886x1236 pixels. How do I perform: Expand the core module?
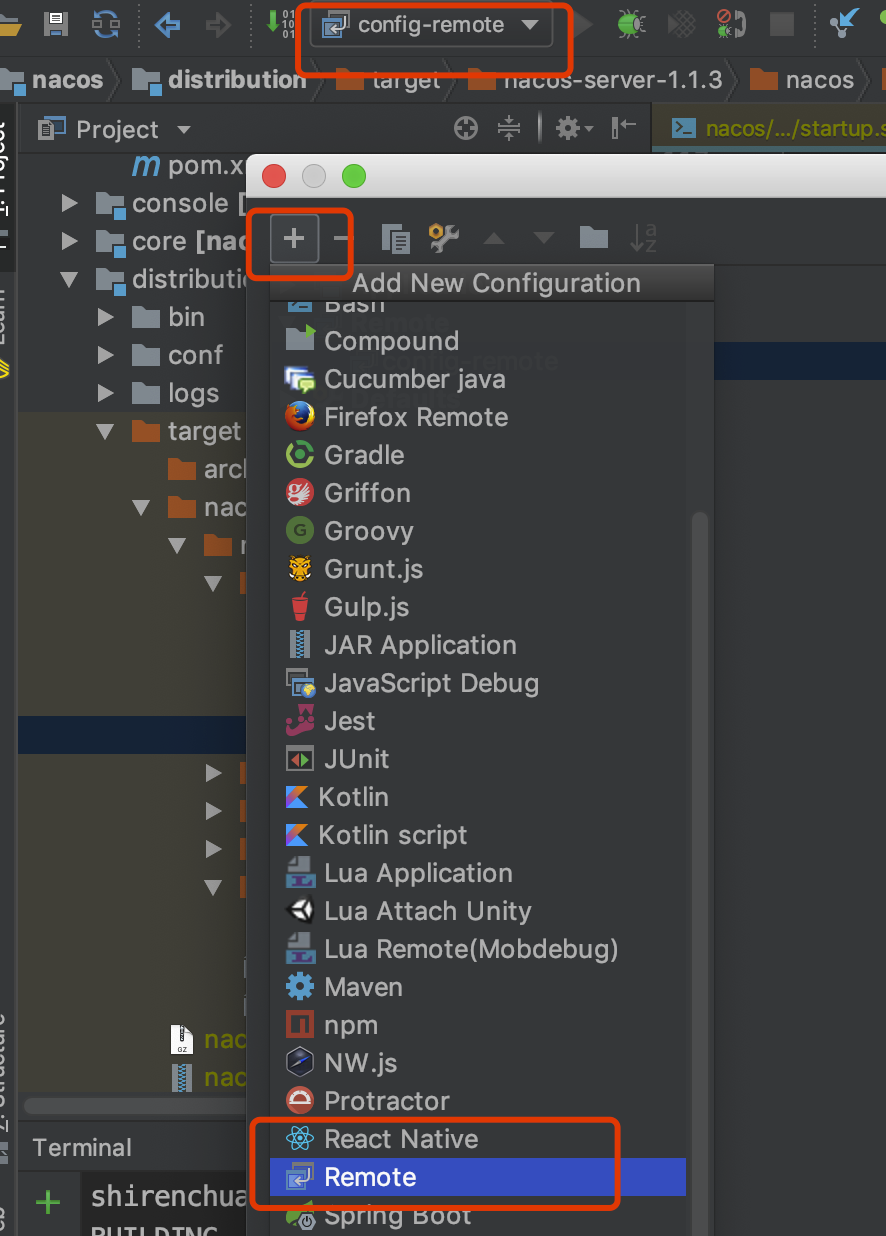69,241
